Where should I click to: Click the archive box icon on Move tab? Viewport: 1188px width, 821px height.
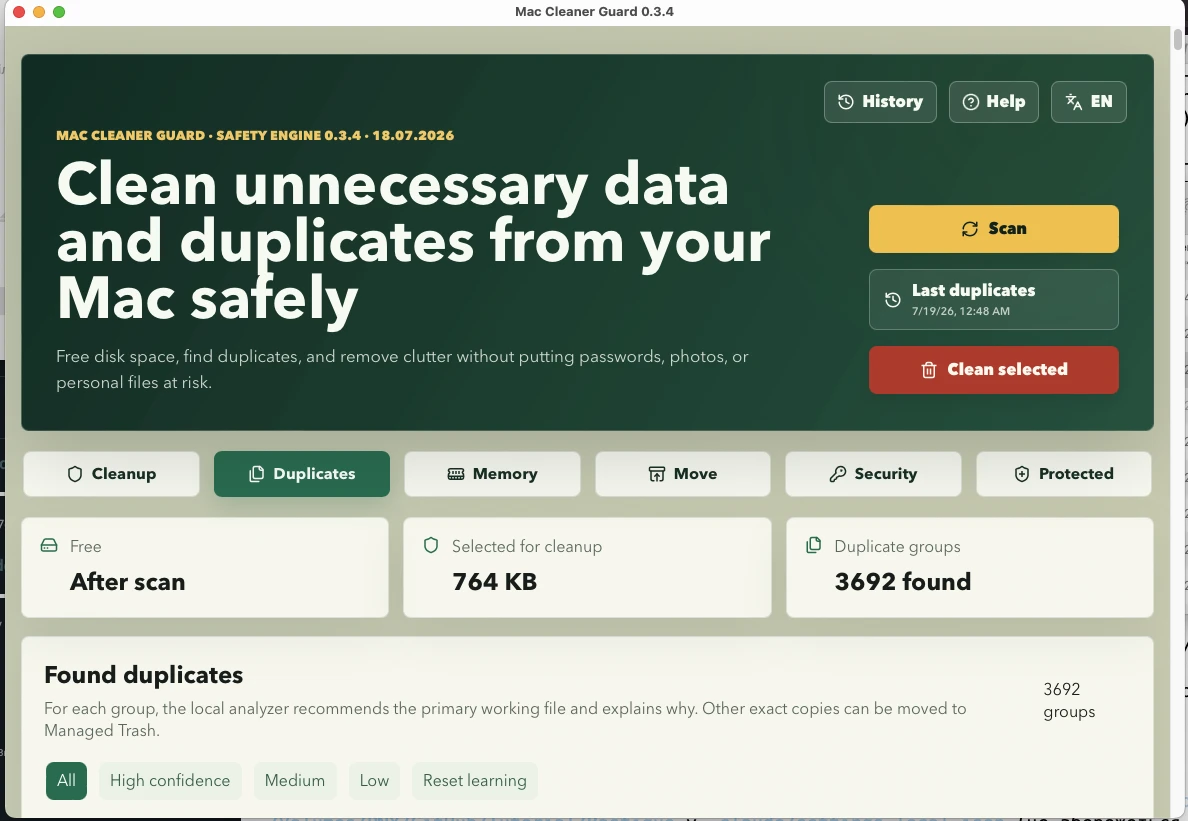(x=656, y=474)
